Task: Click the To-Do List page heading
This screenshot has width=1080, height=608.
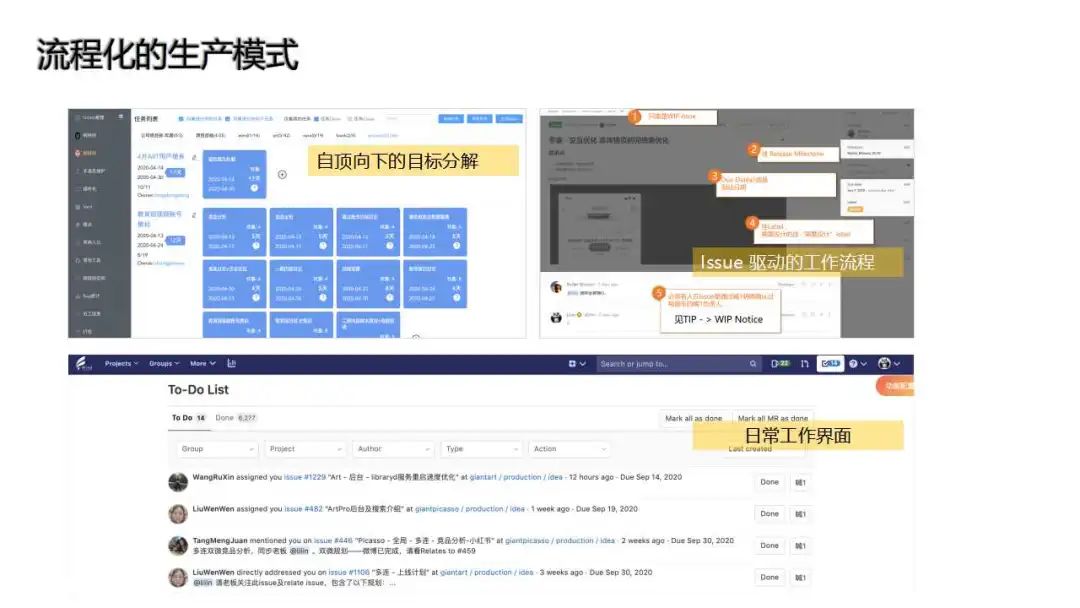Action: coord(198,390)
